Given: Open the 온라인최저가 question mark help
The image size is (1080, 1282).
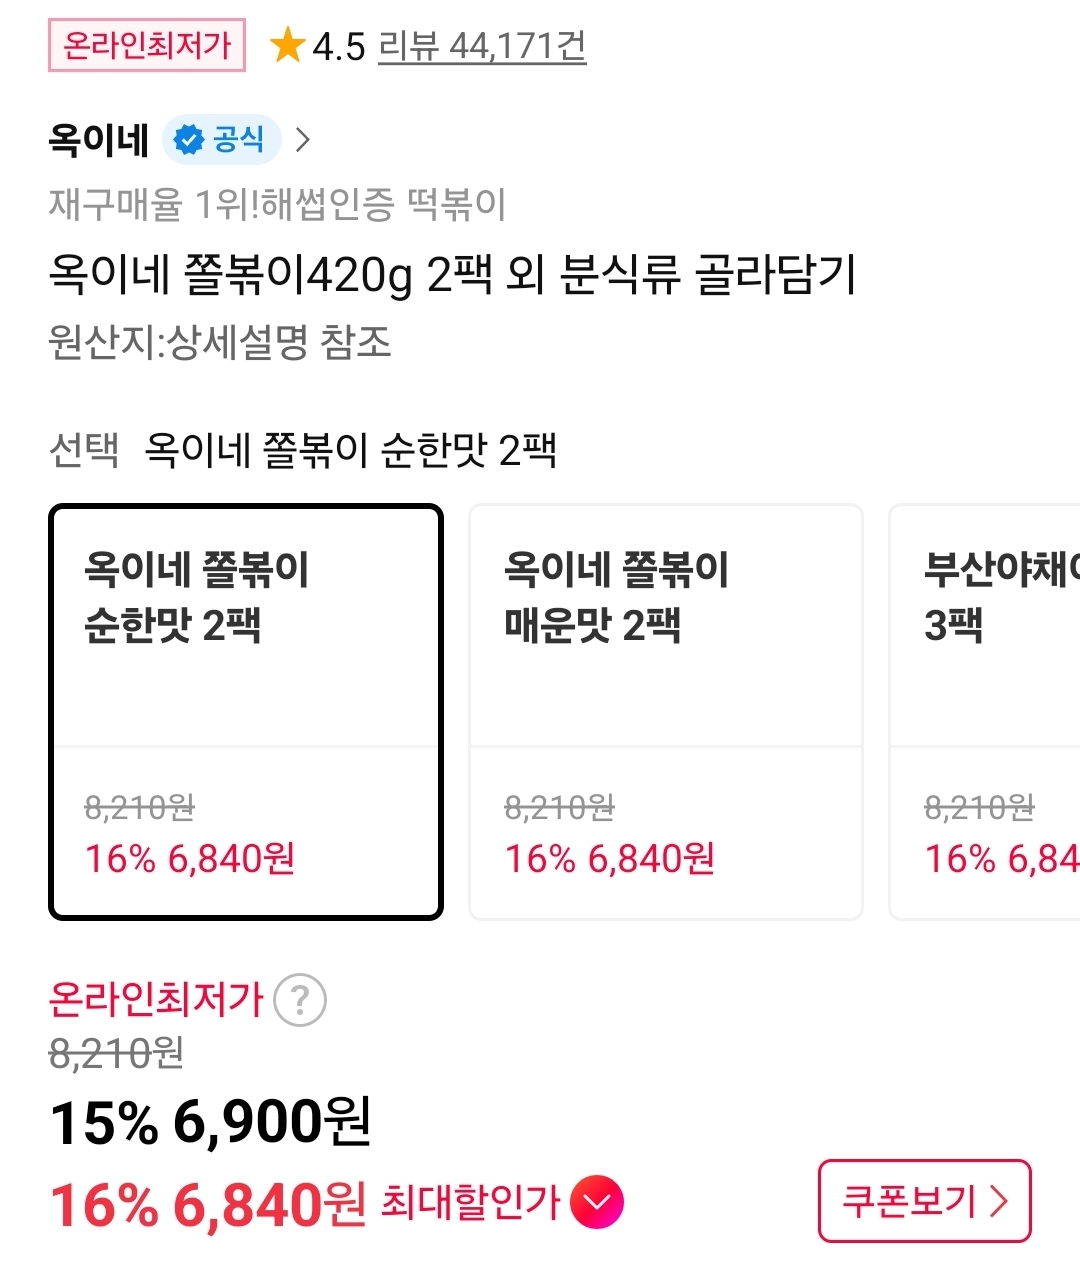Looking at the screenshot, I should pos(300,999).
